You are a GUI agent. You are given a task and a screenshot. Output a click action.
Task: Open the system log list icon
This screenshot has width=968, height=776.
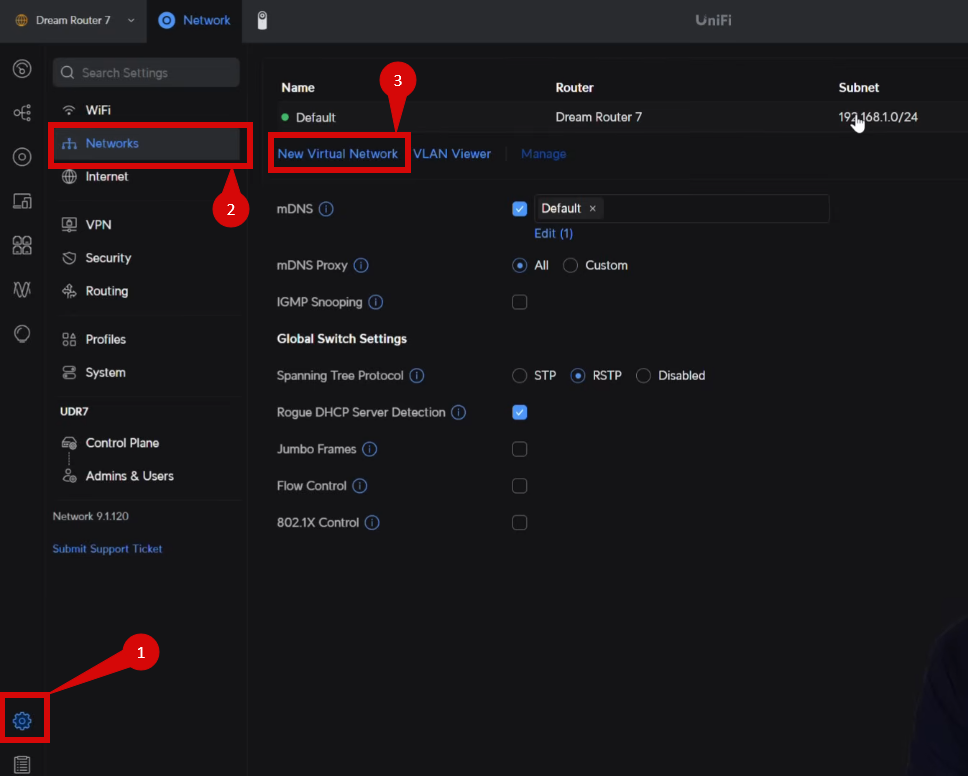tap(22, 764)
